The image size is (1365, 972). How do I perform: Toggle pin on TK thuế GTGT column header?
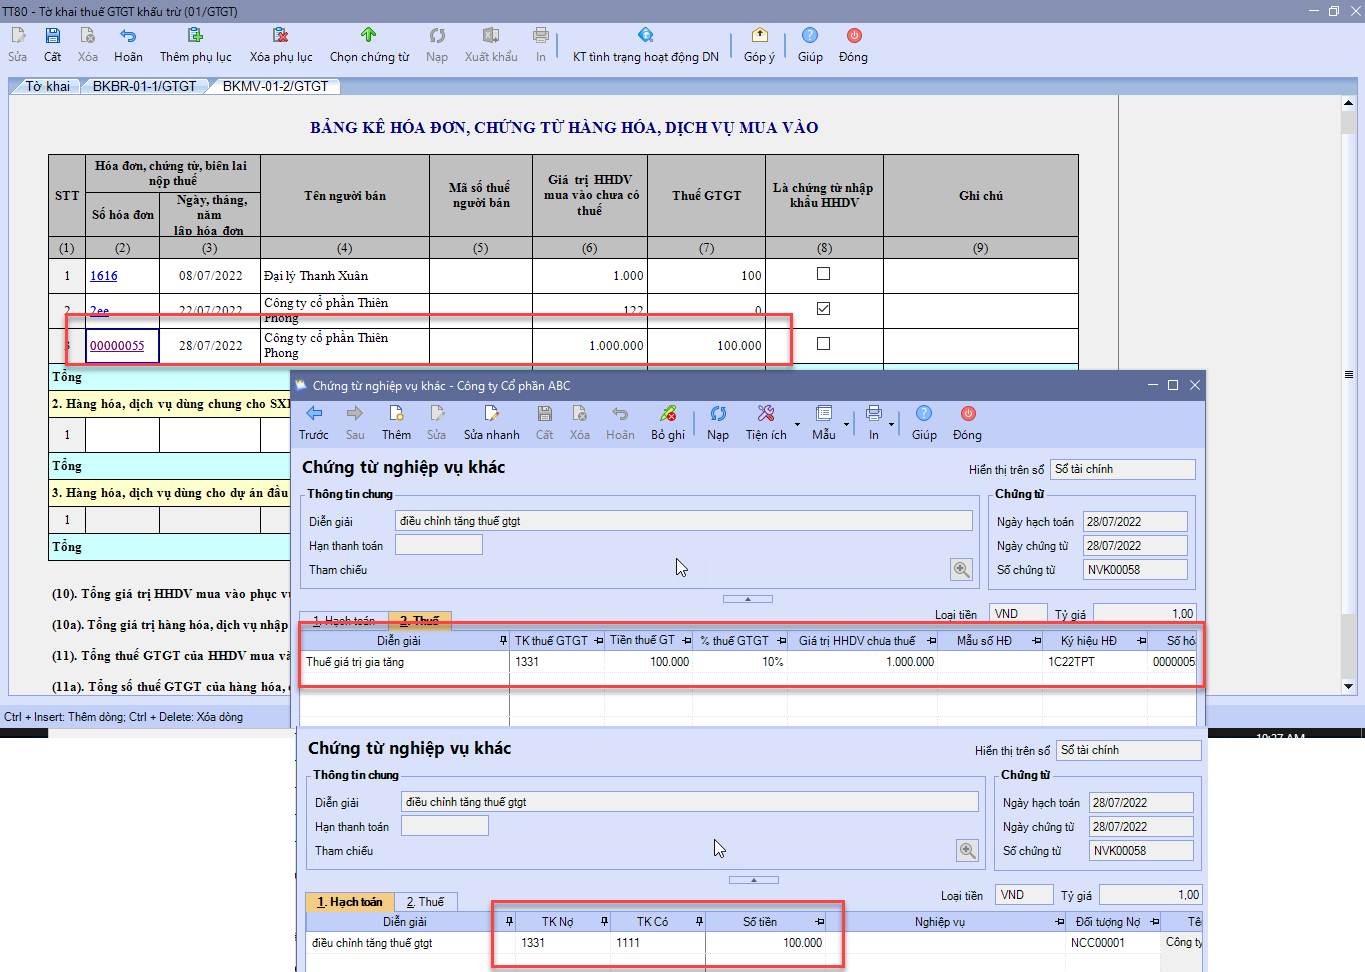598,641
